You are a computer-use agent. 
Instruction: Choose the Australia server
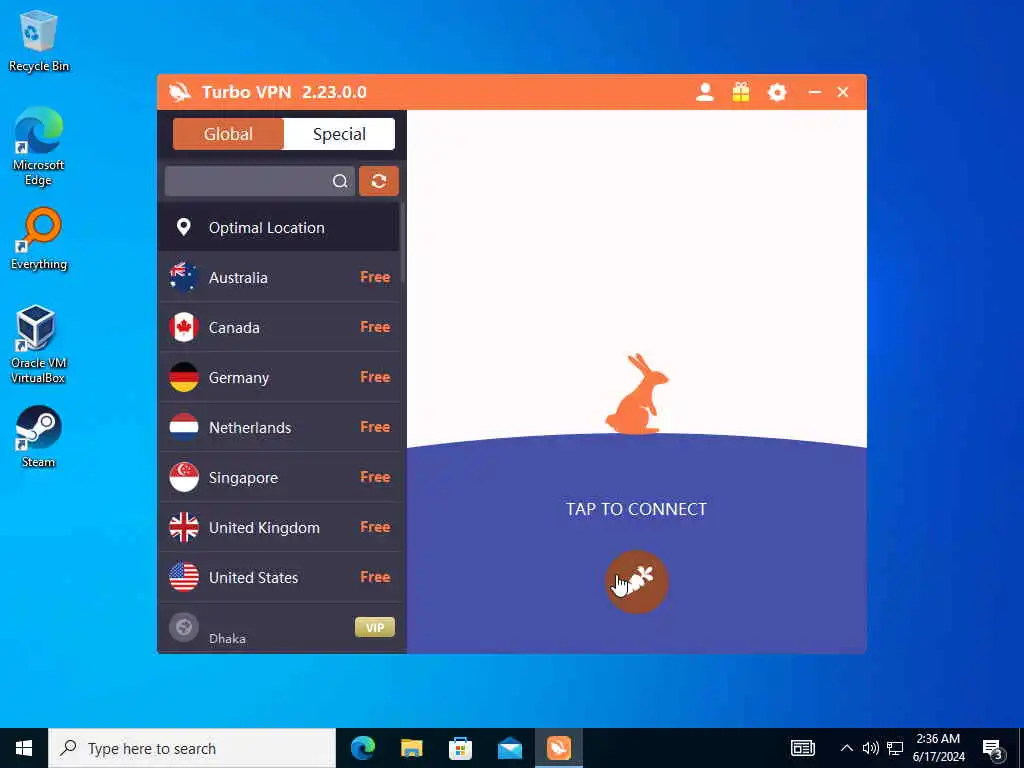coord(278,277)
